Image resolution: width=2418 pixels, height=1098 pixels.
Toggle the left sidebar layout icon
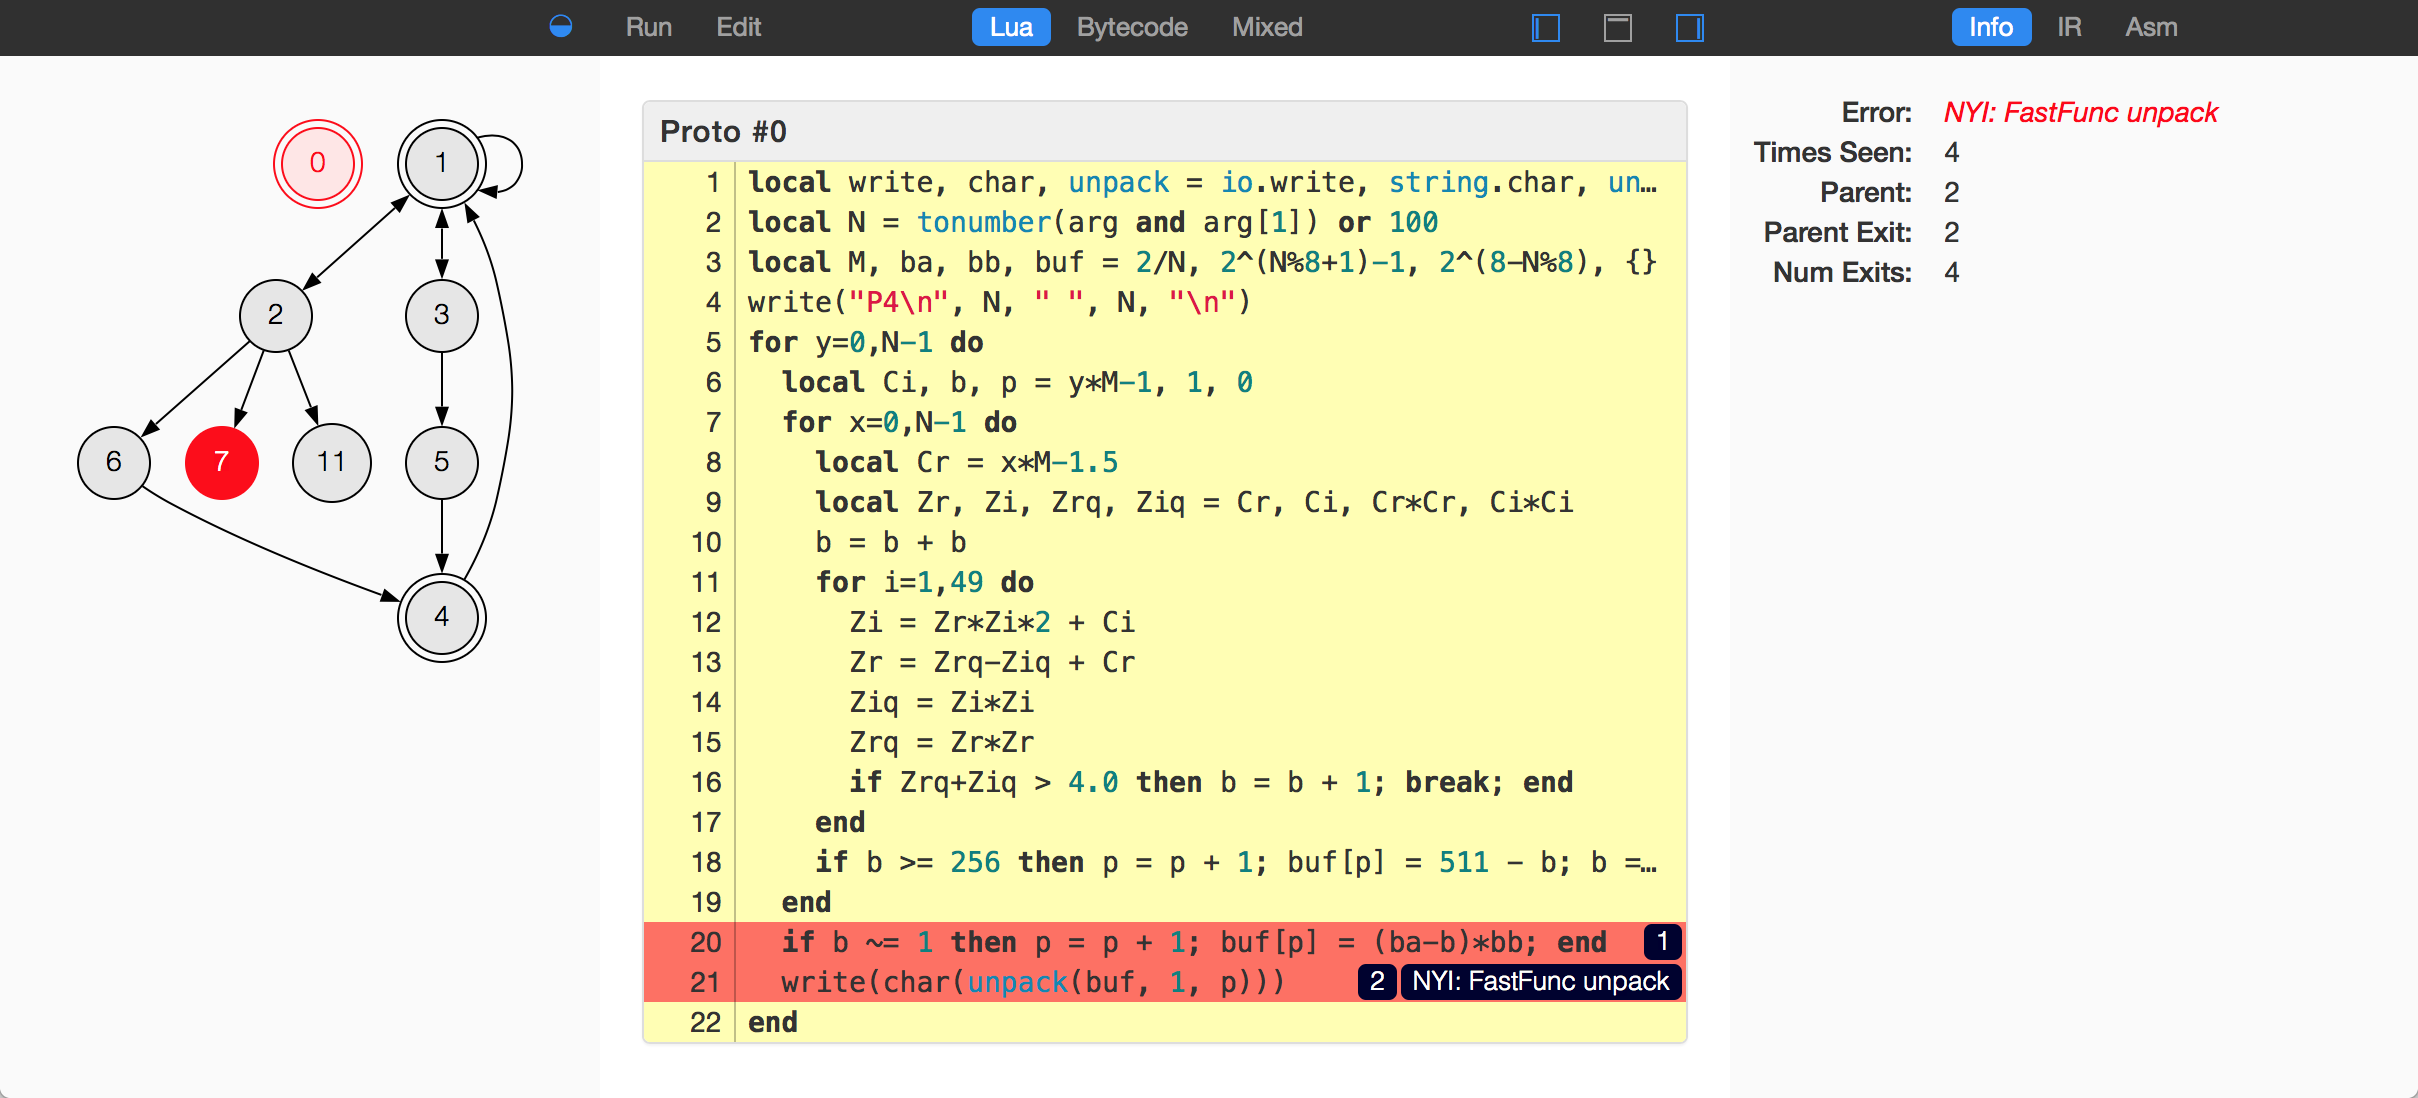pyautogui.click(x=1546, y=27)
